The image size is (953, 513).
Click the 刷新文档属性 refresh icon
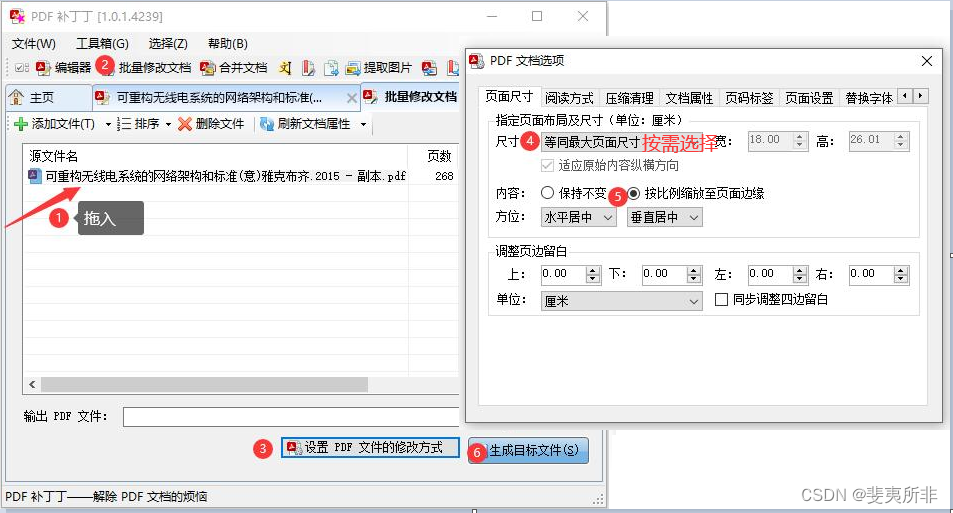tap(266, 124)
